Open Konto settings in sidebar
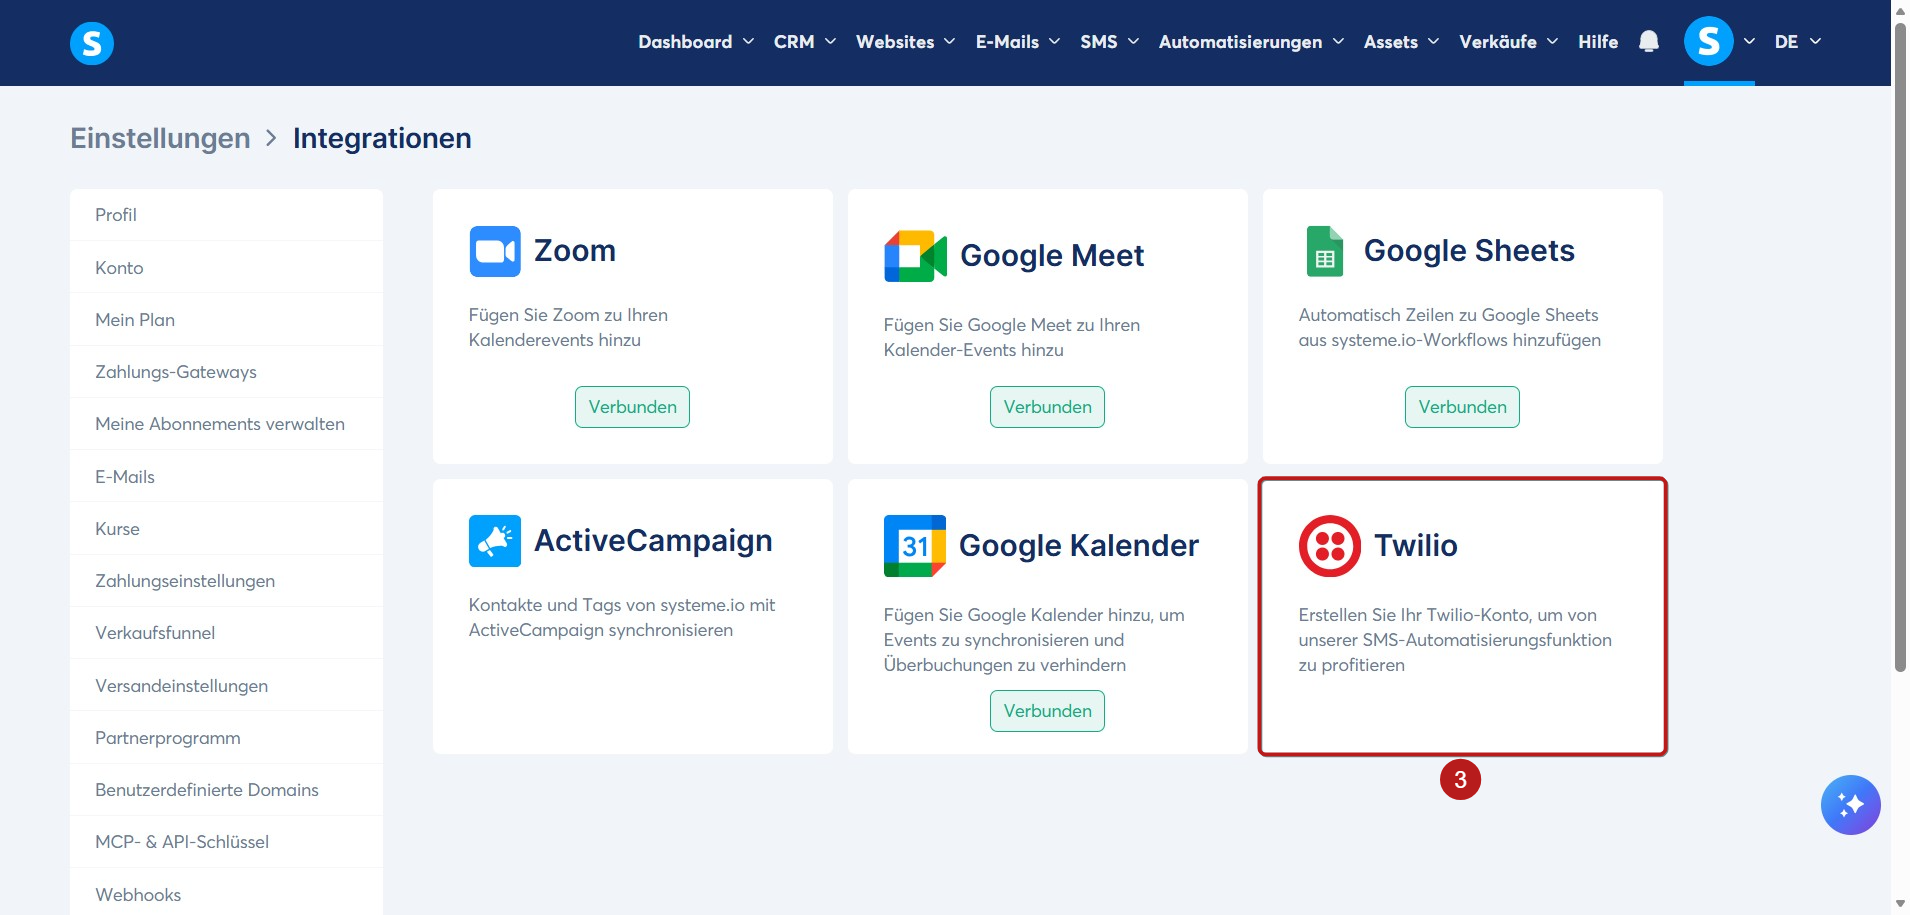 [226, 268]
